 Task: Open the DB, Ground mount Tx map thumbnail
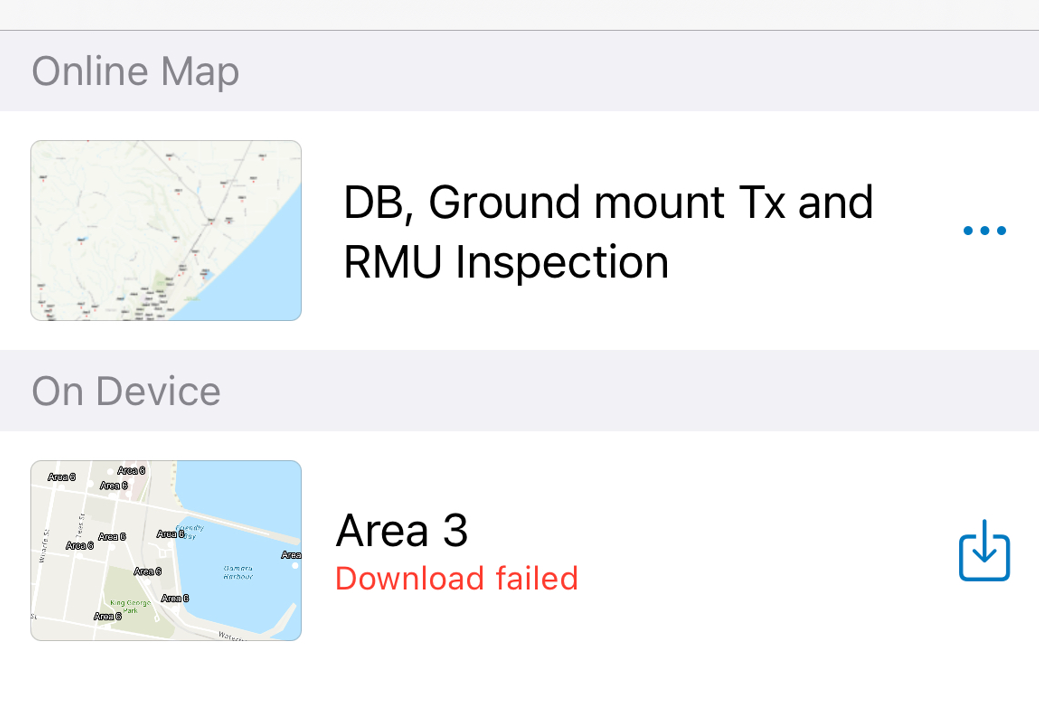[x=166, y=230]
